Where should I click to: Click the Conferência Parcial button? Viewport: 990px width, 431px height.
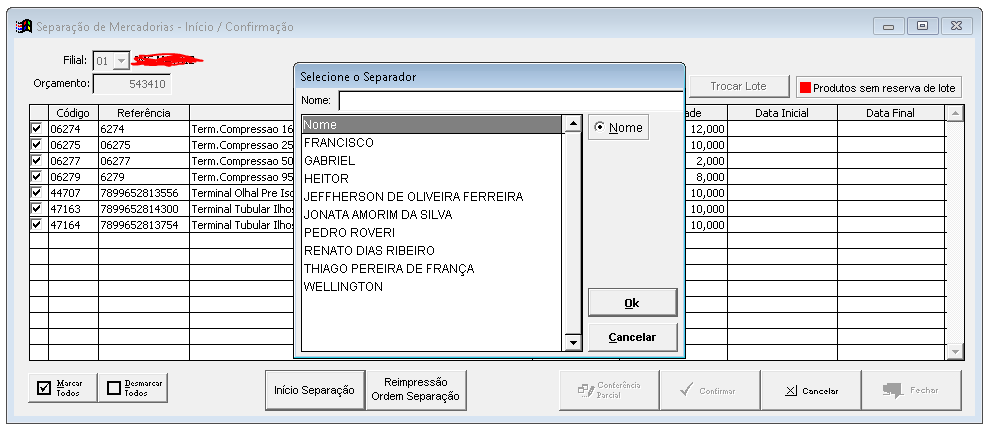click(x=608, y=390)
